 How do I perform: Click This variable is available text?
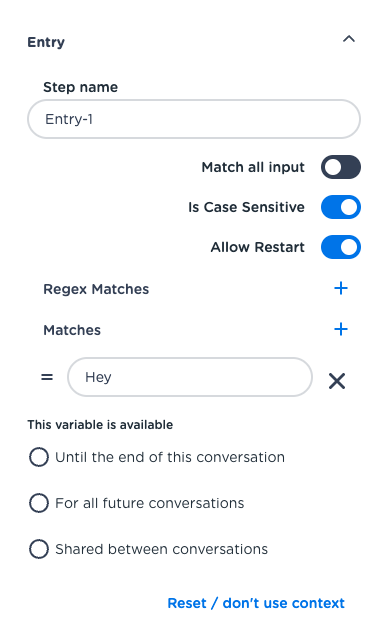coord(100,424)
